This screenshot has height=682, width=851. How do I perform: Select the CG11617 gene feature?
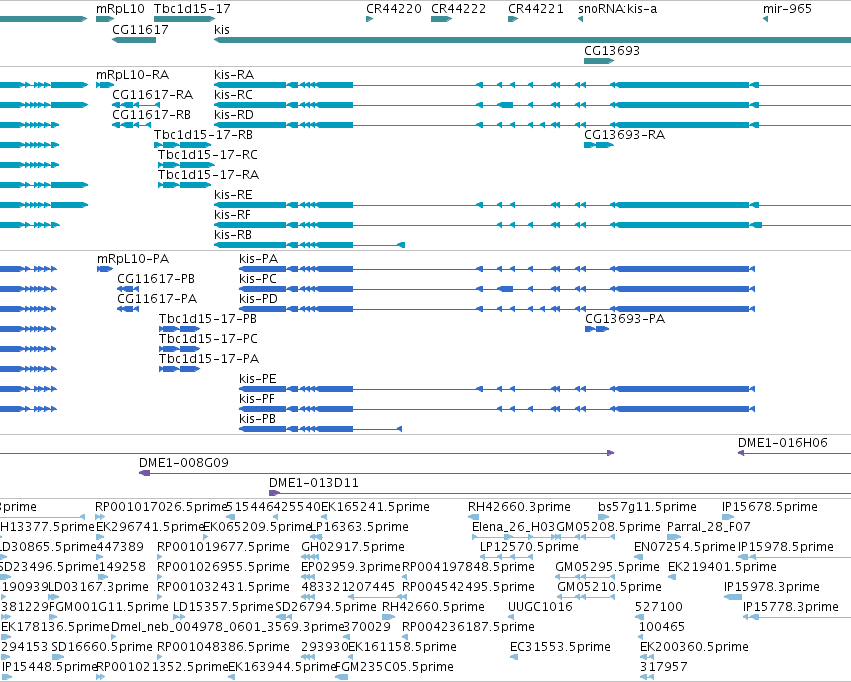click(134, 40)
